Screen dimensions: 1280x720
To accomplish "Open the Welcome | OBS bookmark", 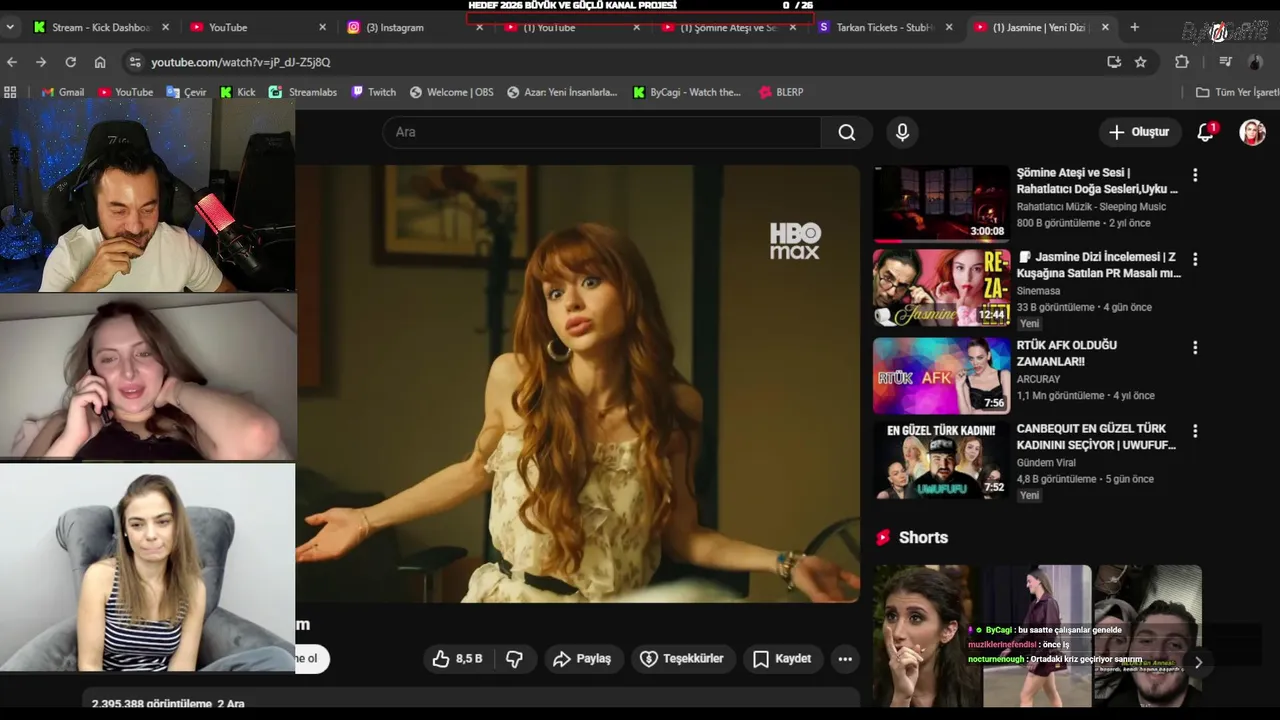I will [451, 92].
